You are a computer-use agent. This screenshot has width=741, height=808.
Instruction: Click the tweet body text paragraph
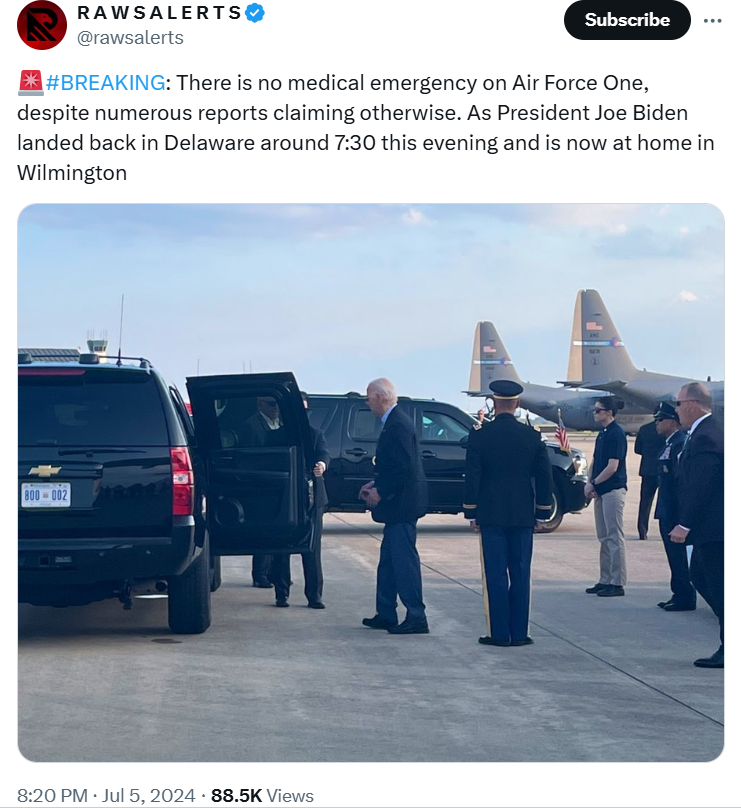click(365, 128)
